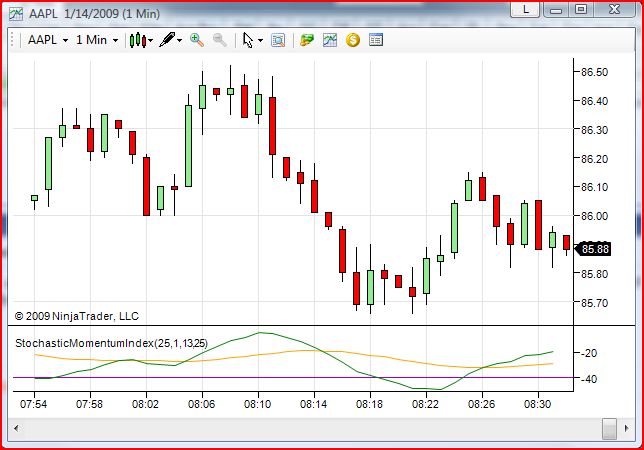Expand the cursor type dropdown arrow
644x450 pixels.
coord(260,40)
